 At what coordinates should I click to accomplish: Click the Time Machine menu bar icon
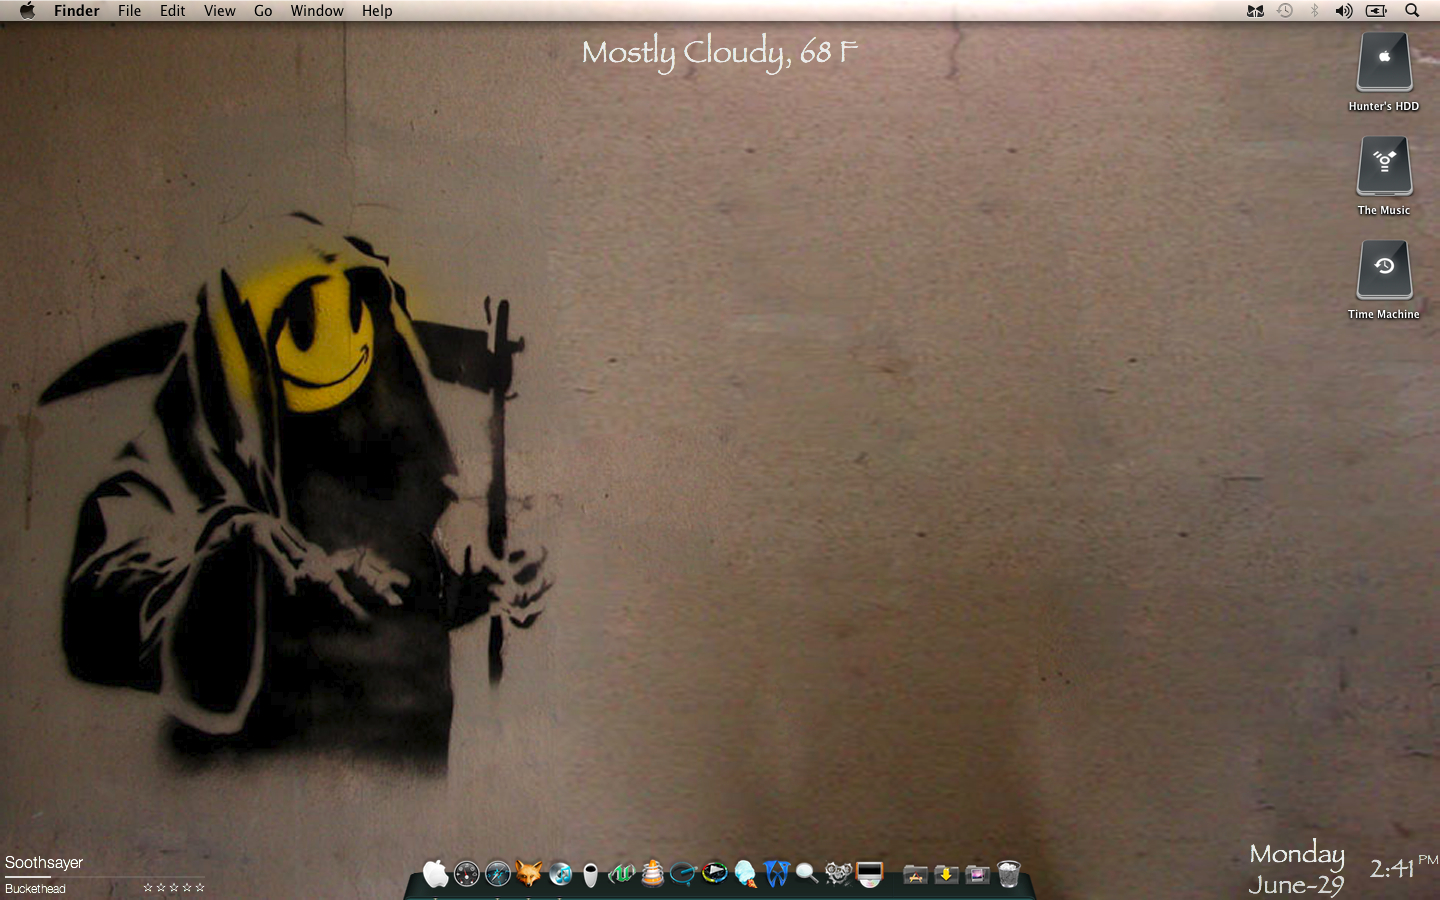1285,11
